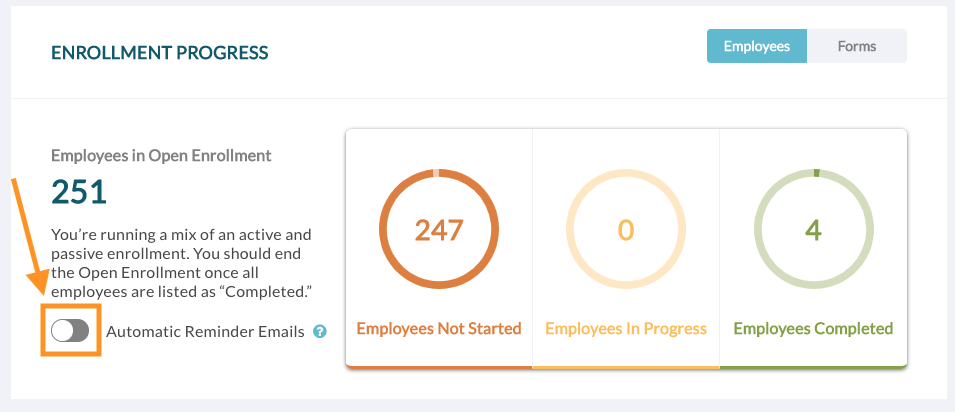The image size is (955, 412).
Task: Click the active and passive enrollment description text
Action: point(181,263)
